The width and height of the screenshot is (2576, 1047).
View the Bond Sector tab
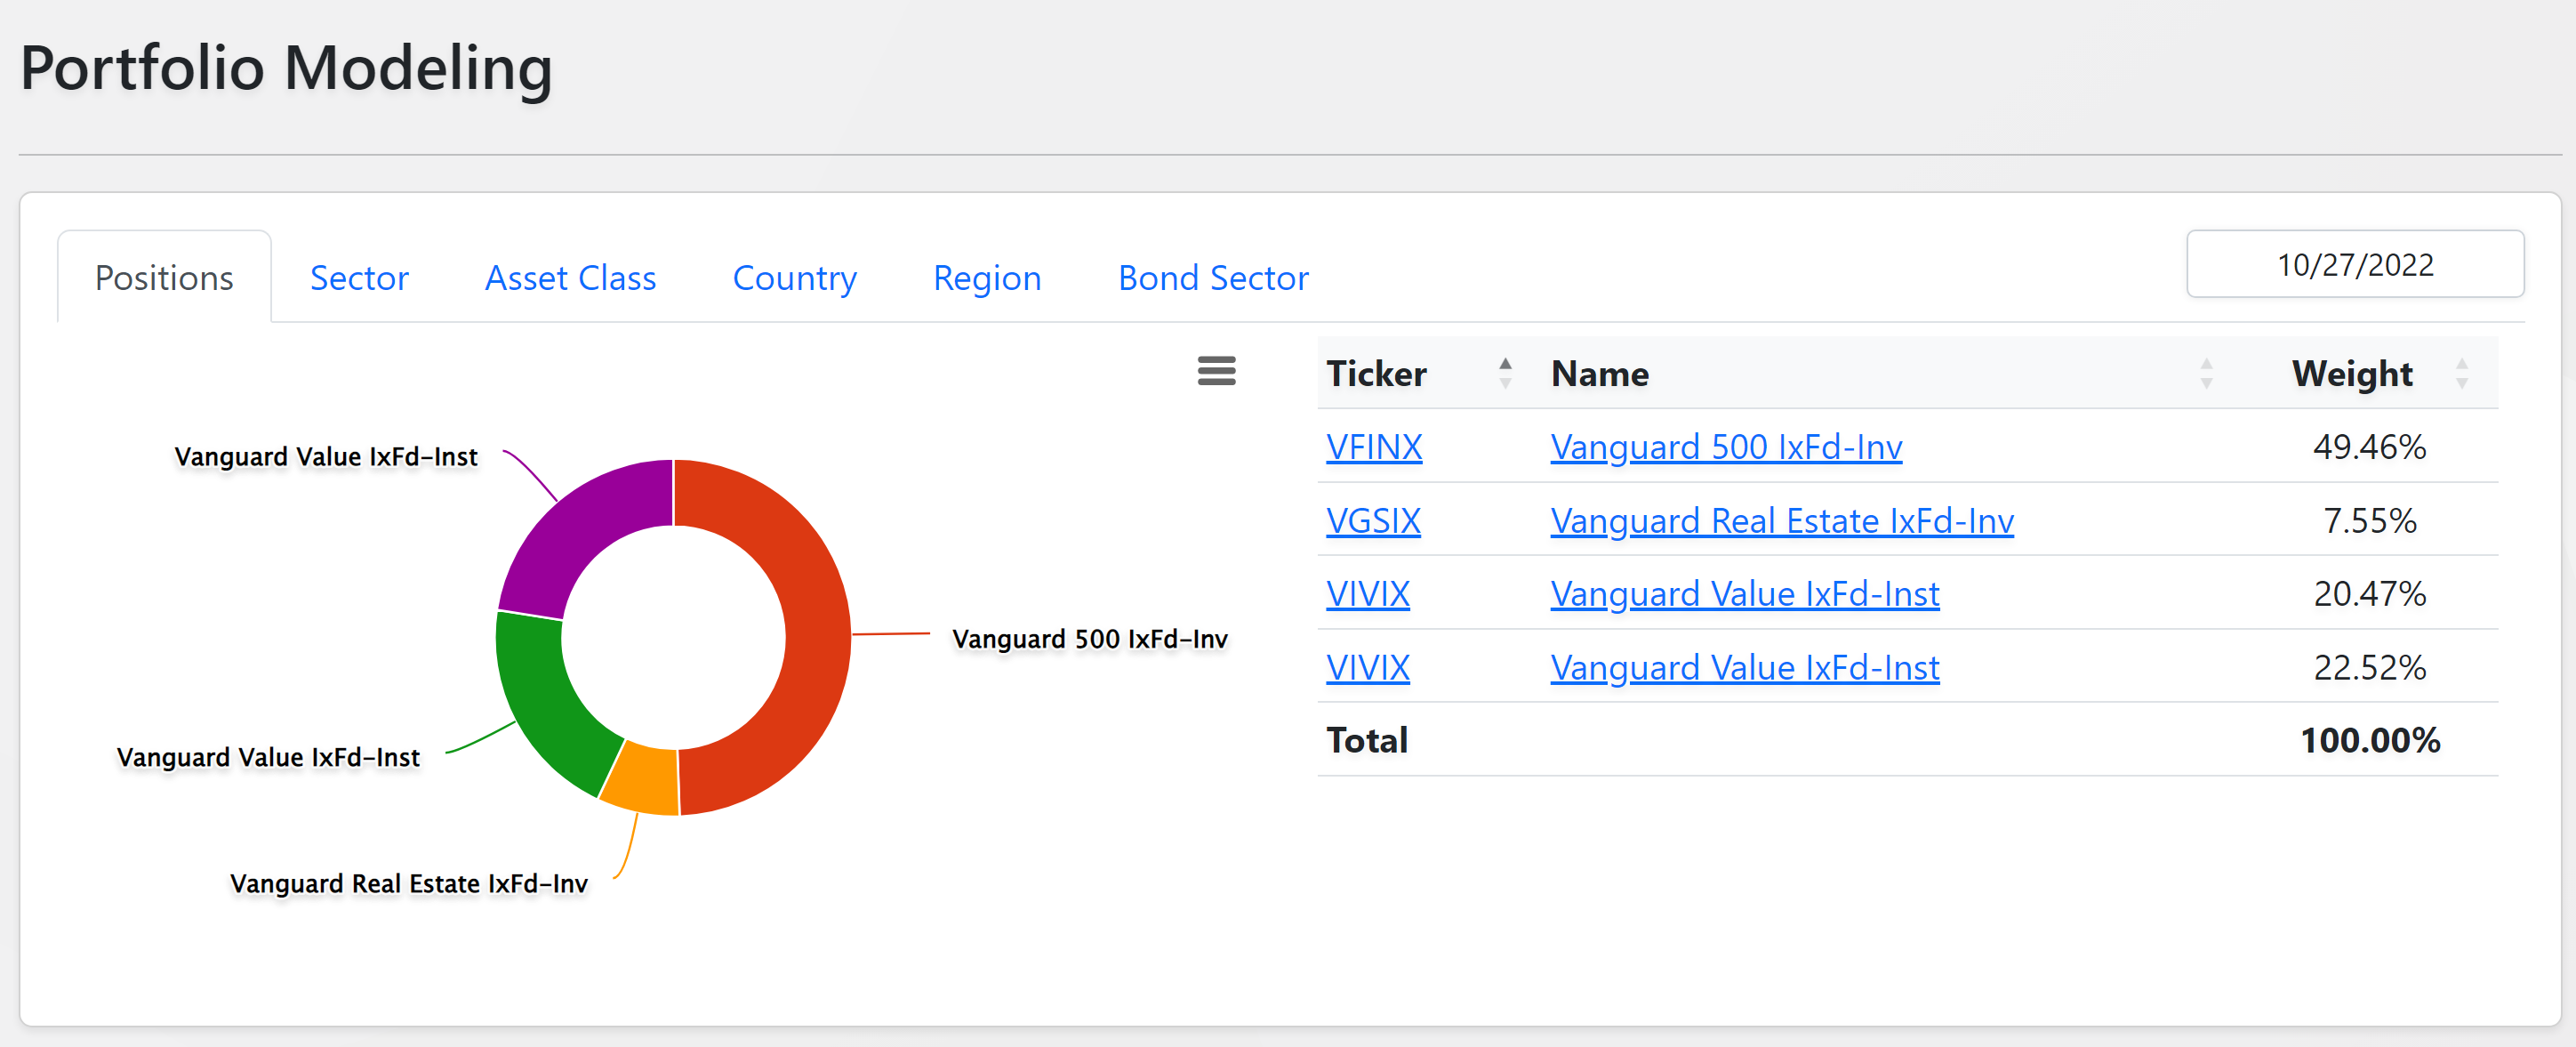click(x=1213, y=277)
